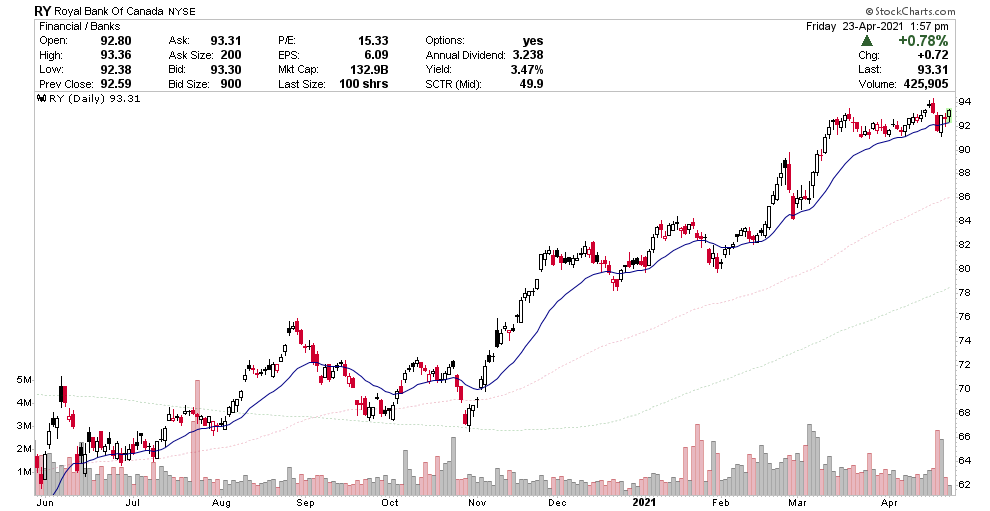The image size is (990, 511).
Task: Click the Jun month label on time axis
Action: pos(46,503)
